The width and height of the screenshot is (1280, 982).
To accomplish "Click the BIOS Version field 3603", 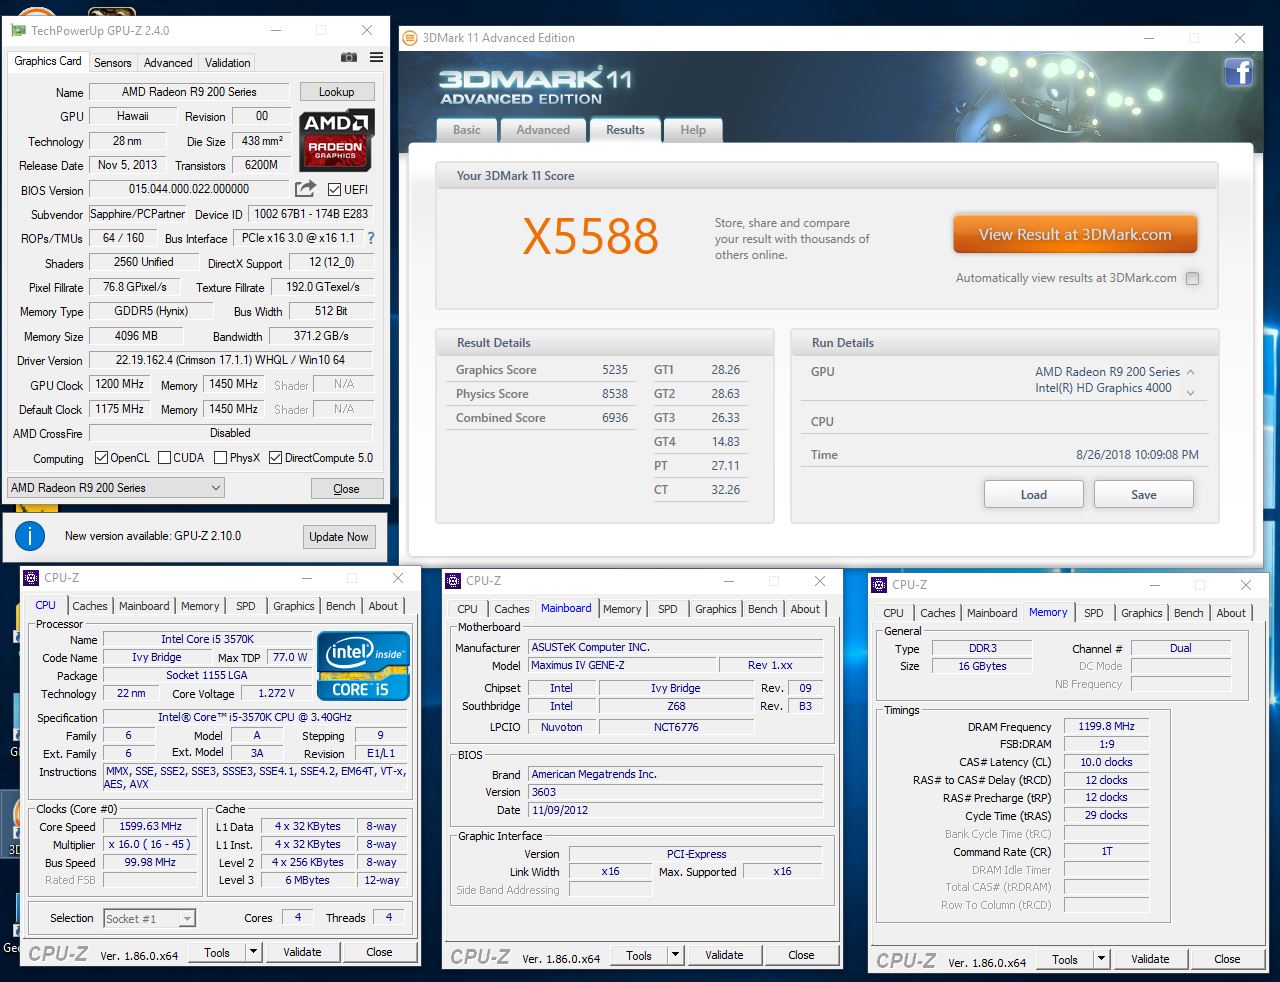I will [676, 792].
